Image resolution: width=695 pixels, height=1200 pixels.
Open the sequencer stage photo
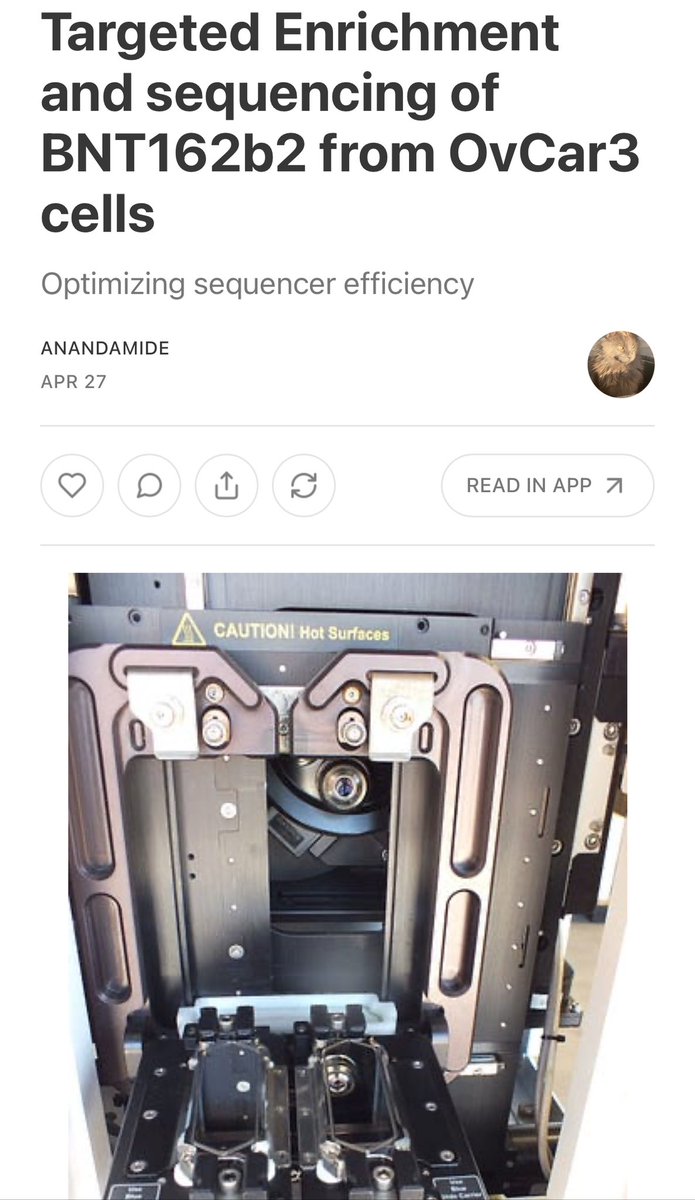[348, 886]
